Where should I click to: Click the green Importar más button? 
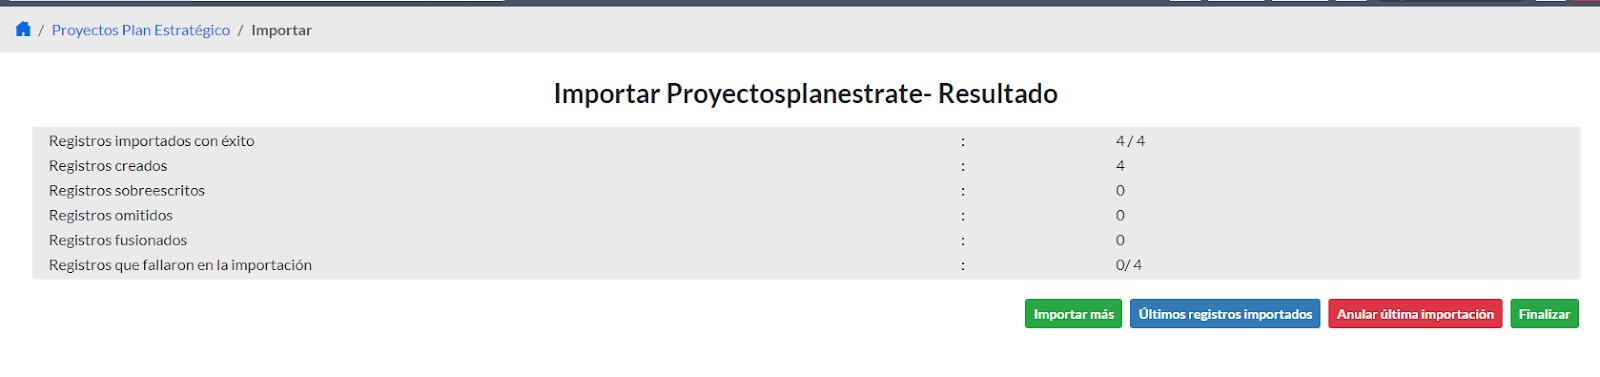tap(1073, 314)
